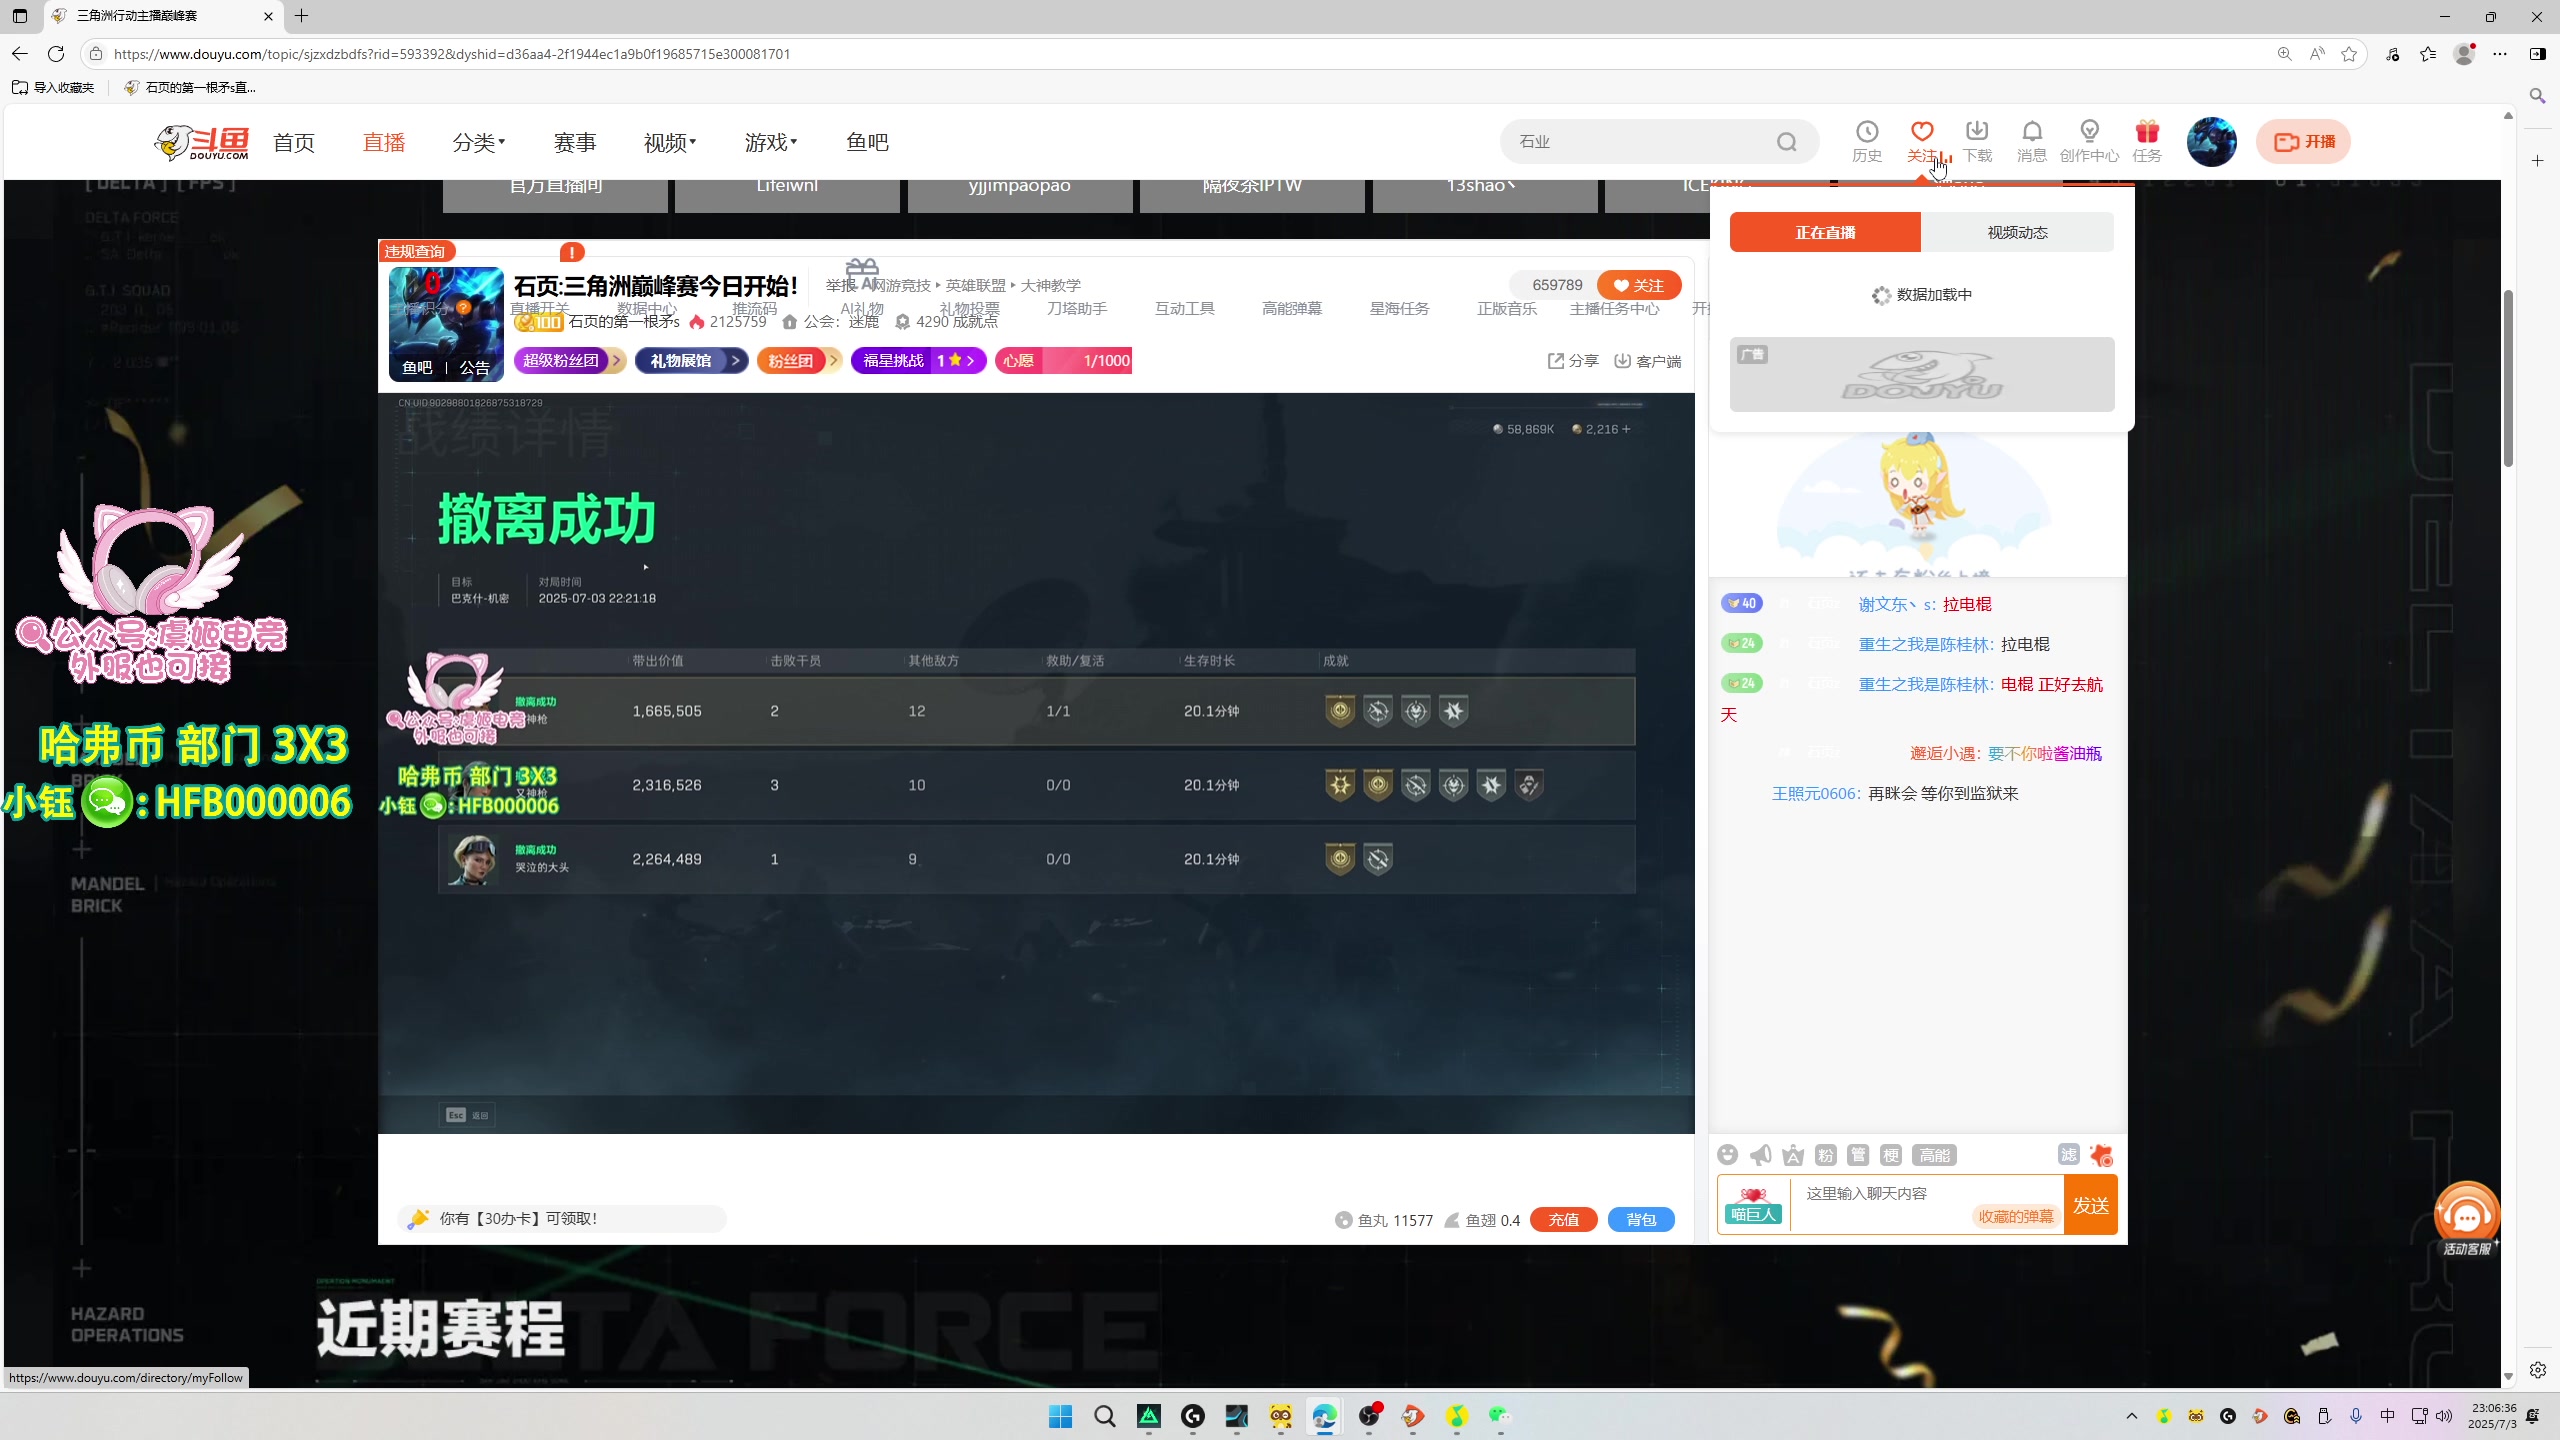Click the 收藏的弹幕 saved danmaku button
The image size is (2560, 1440).
click(2015, 1217)
